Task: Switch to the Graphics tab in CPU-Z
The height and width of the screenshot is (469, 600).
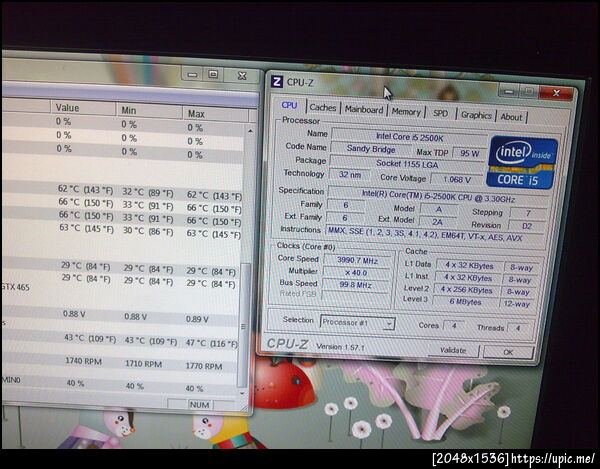Action: pos(476,115)
